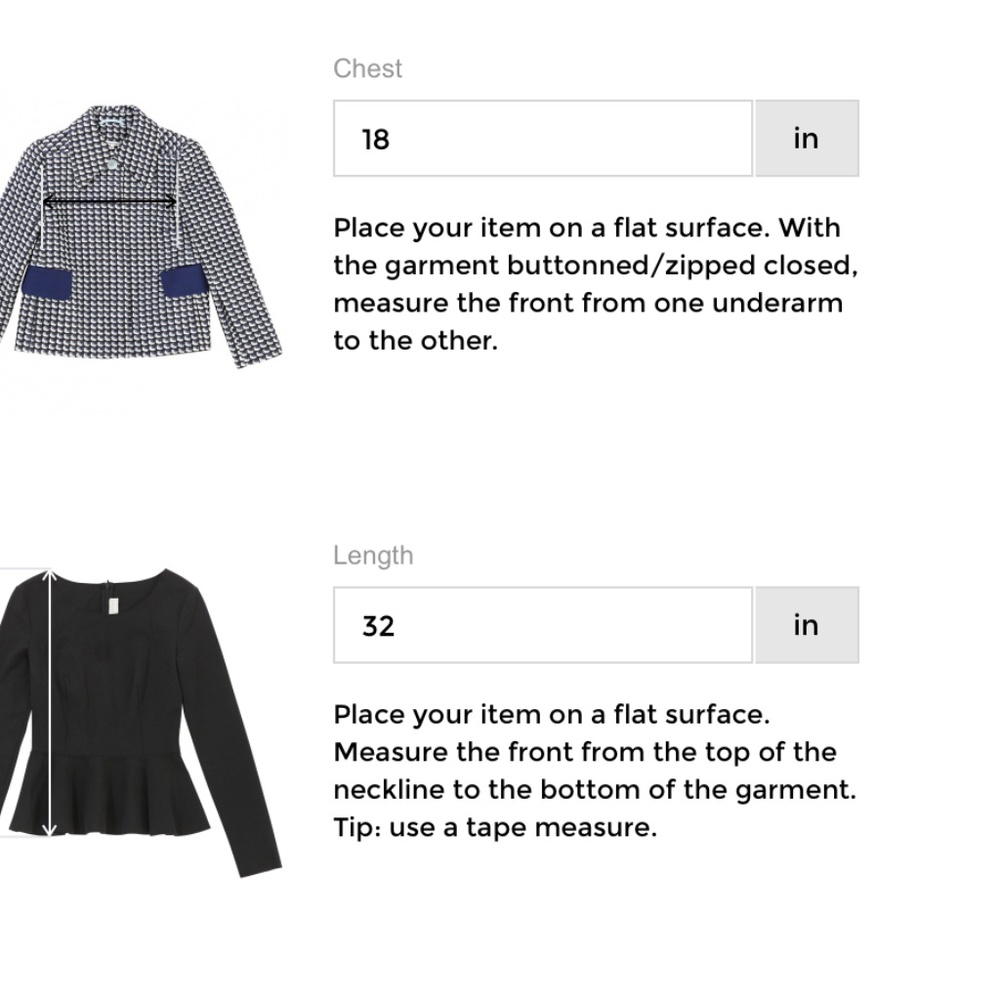Click the horizontal chest arrow on jacket

[x=109, y=201]
